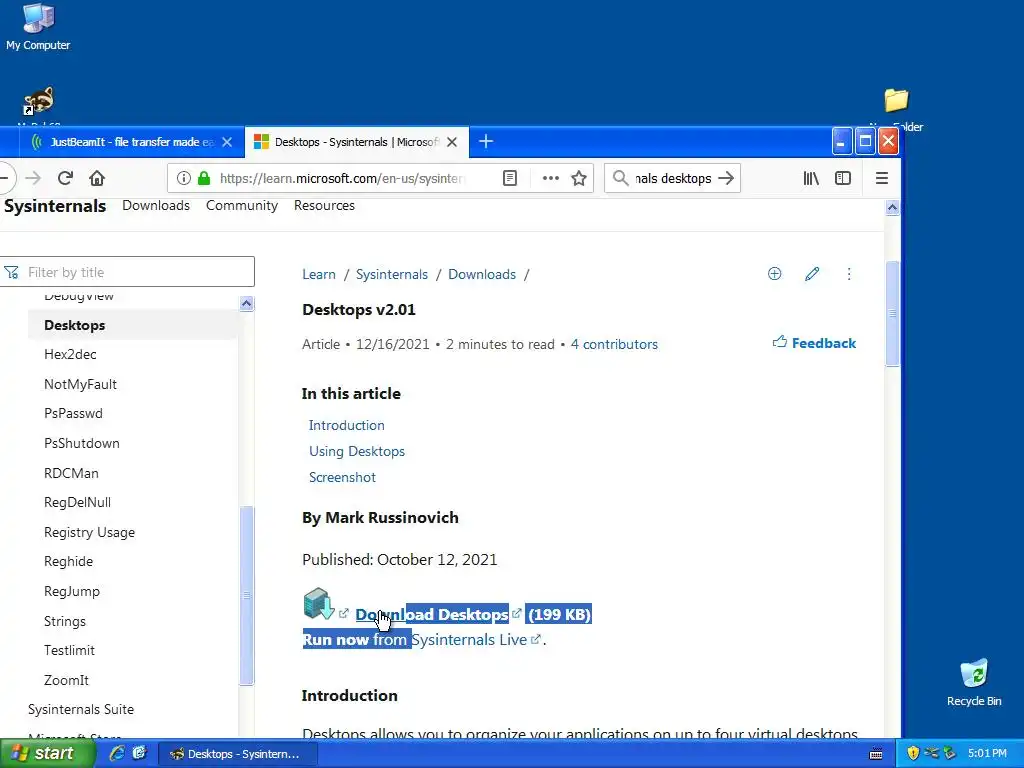Open Sysinternals Suite in sidebar

coord(81,709)
